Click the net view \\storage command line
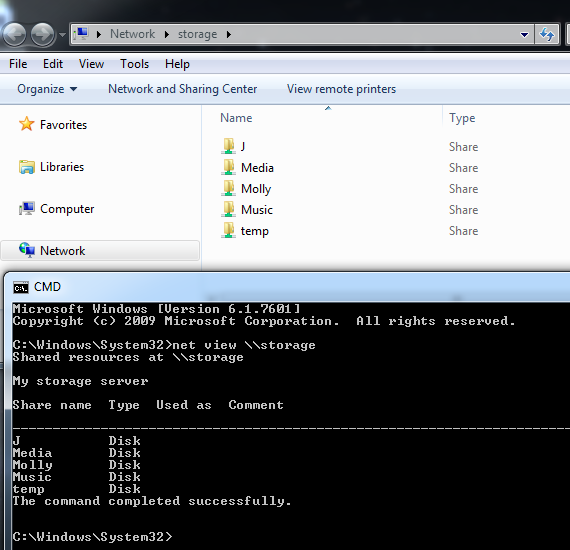The image size is (570, 550). coord(164,345)
